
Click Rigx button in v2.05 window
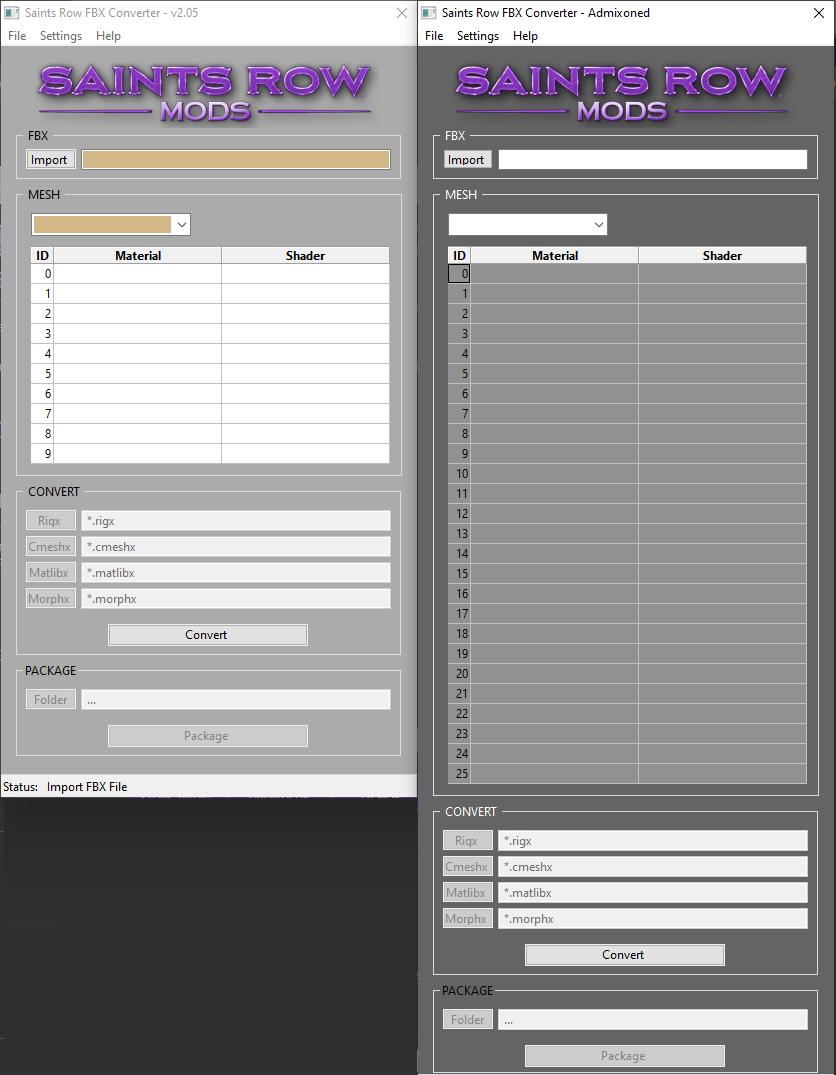(x=51, y=520)
